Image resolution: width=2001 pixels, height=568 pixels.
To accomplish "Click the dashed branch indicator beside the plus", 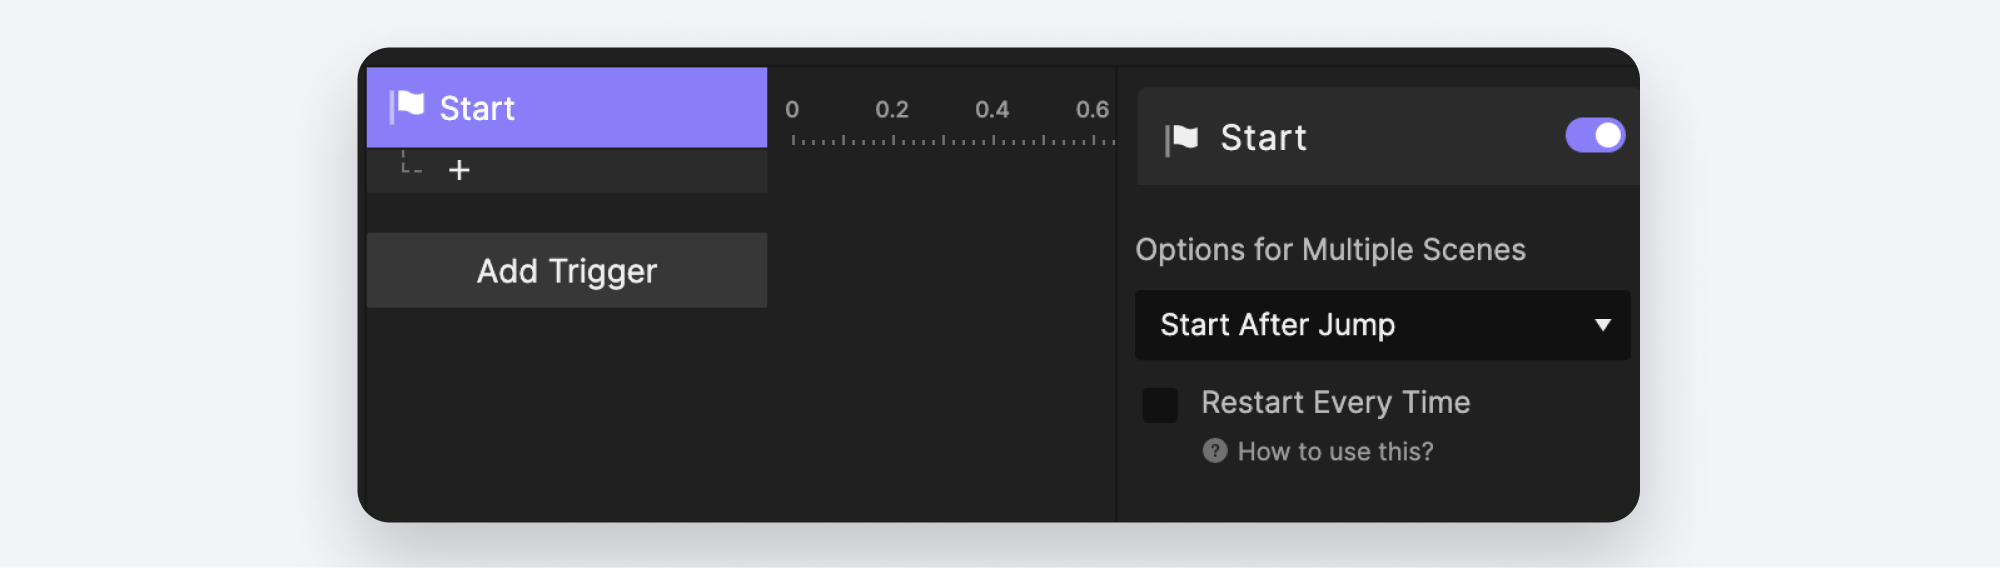I will pyautogui.click(x=410, y=164).
